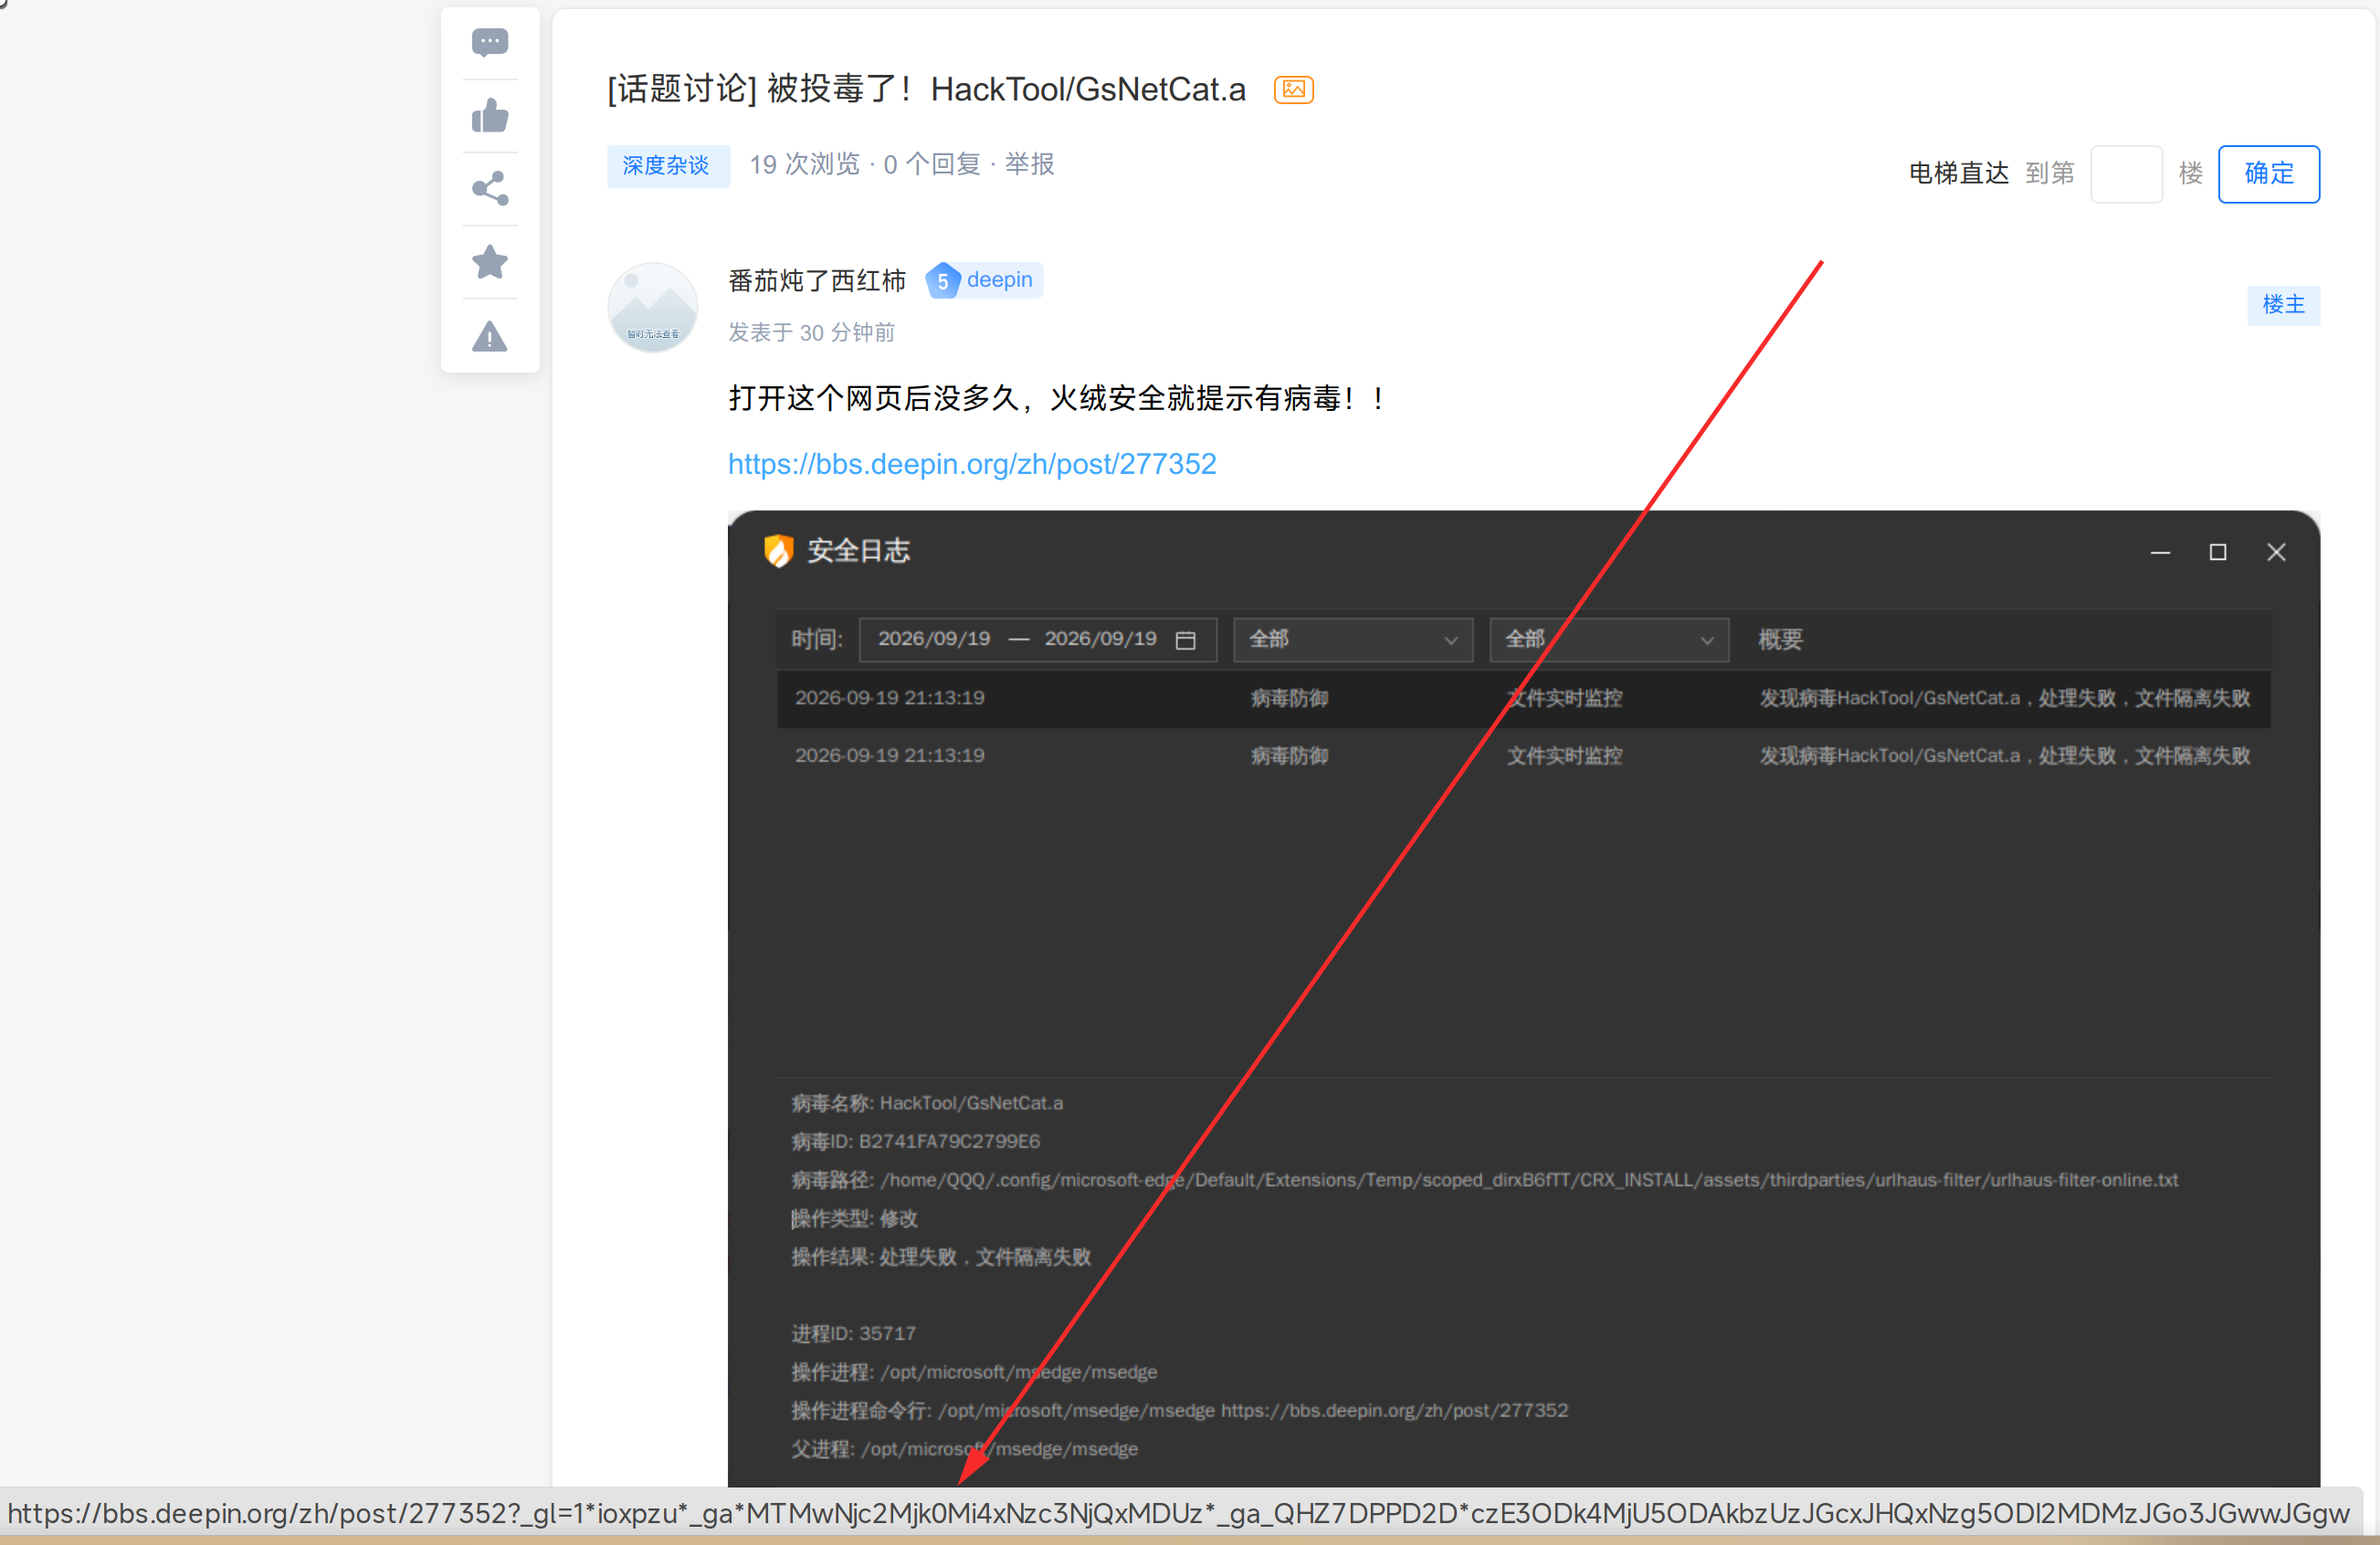
Task: Open user 番茄炖了西红柿 profile name
Action: pyautogui.click(x=817, y=281)
